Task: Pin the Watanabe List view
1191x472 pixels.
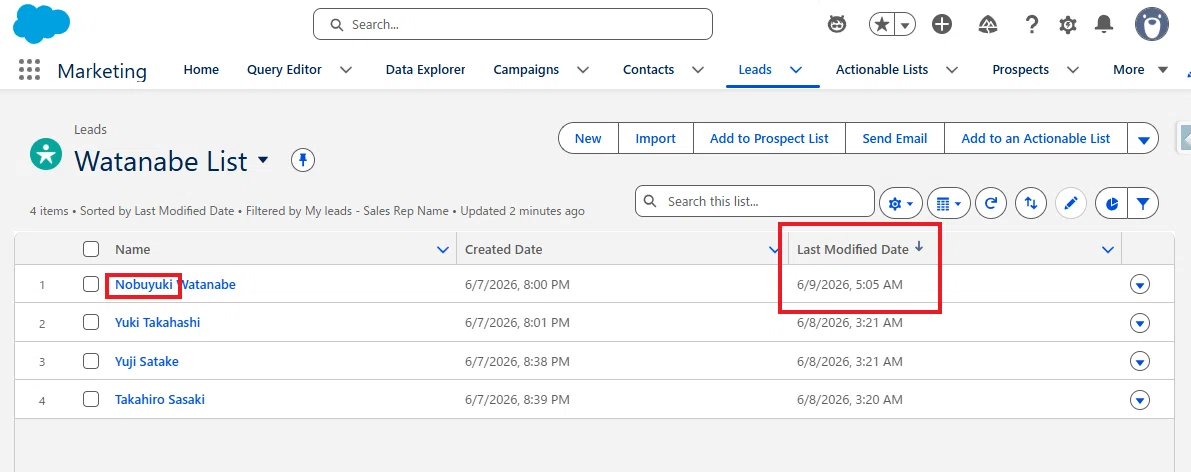Action: pos(303,160)
